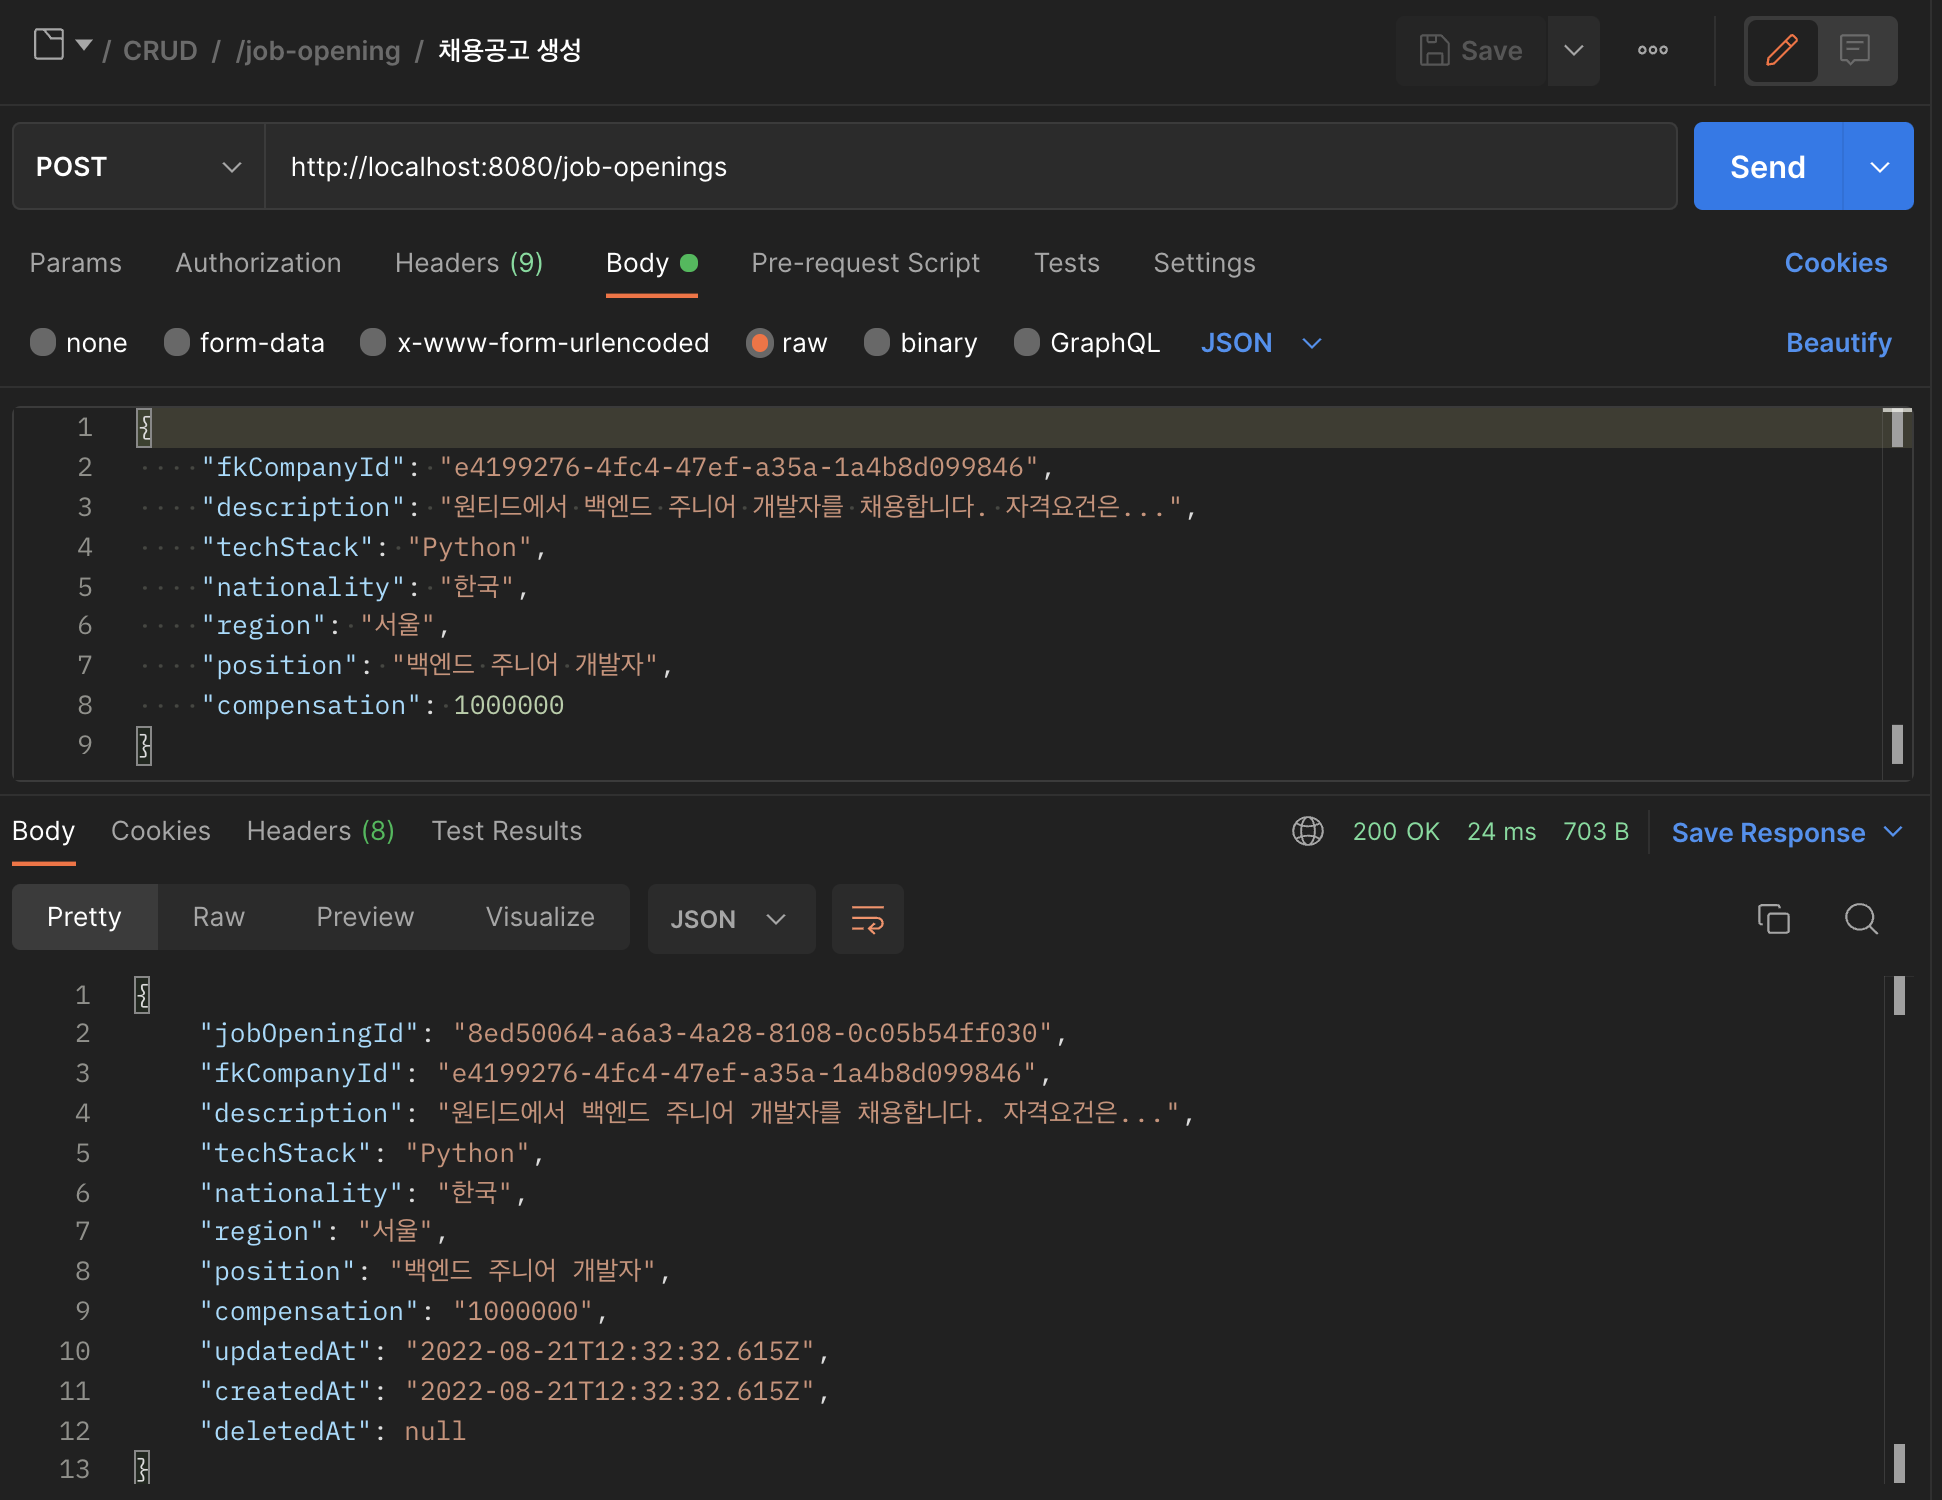Click the green Body status dot
1942x1500 pixels.
tap(689, 263)
